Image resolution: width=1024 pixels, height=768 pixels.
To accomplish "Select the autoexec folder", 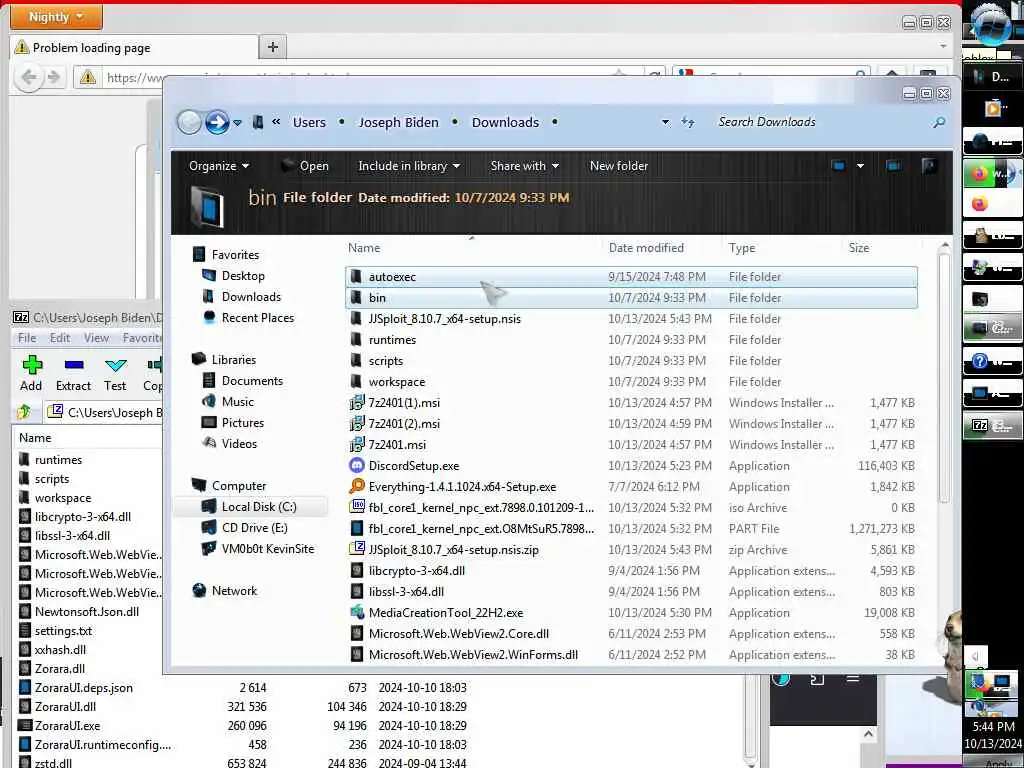I will tap(631, 277).
